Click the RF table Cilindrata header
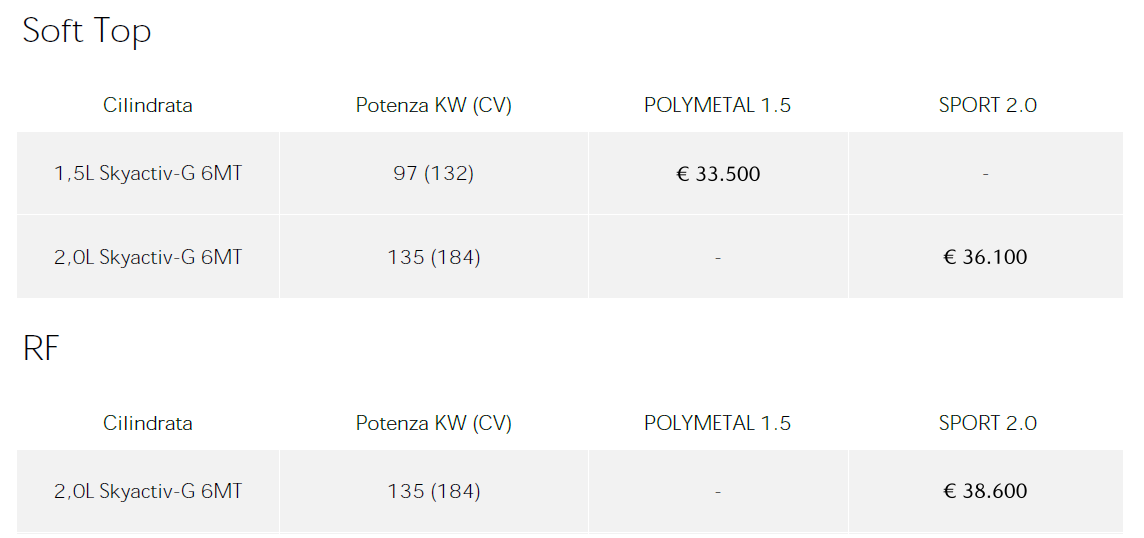The image size is (1144, 538). [148, 423]
